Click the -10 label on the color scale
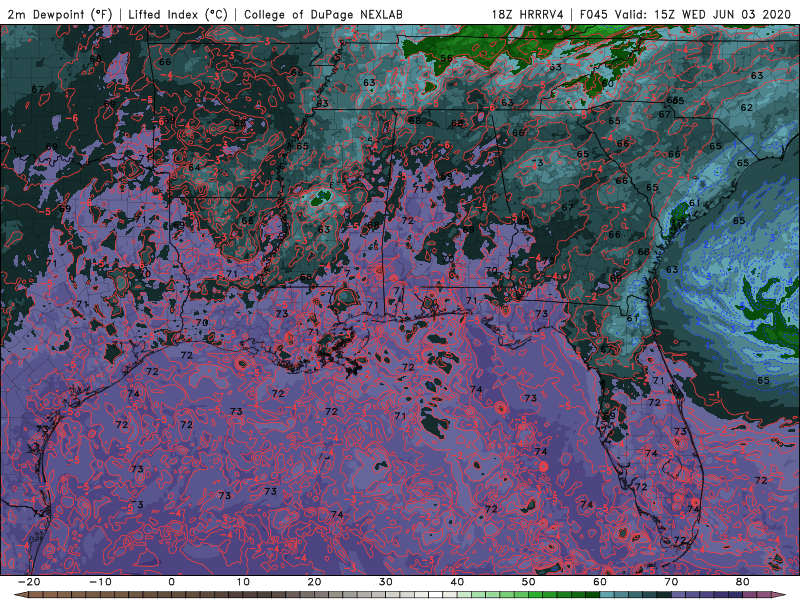The image size is (800, 600). pyautogui.click(x=99, y=582)
